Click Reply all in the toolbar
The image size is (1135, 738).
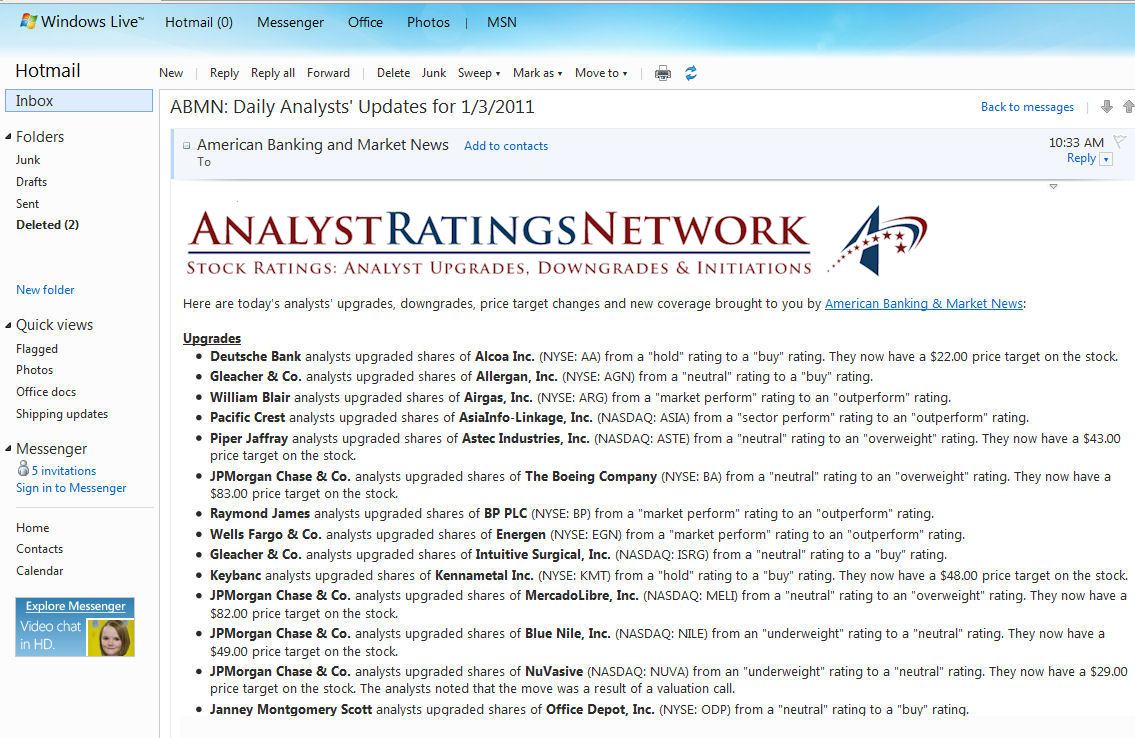click(x=273, y=73)
